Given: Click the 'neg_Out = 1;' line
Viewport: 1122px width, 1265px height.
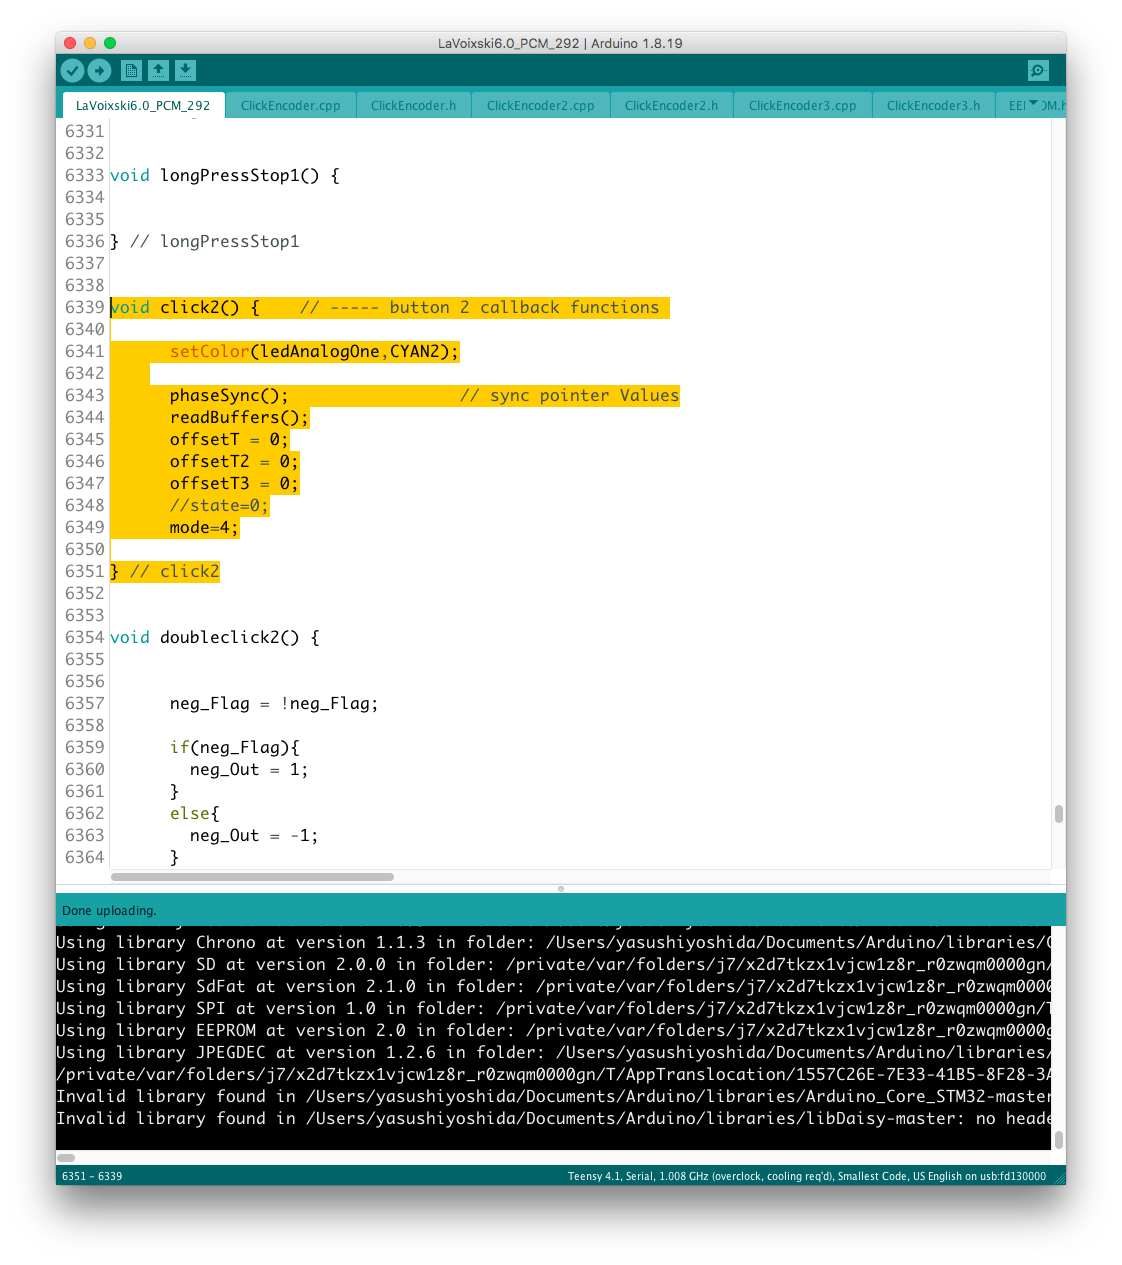Looking at the screenshot, I should [x=249, y=769].
